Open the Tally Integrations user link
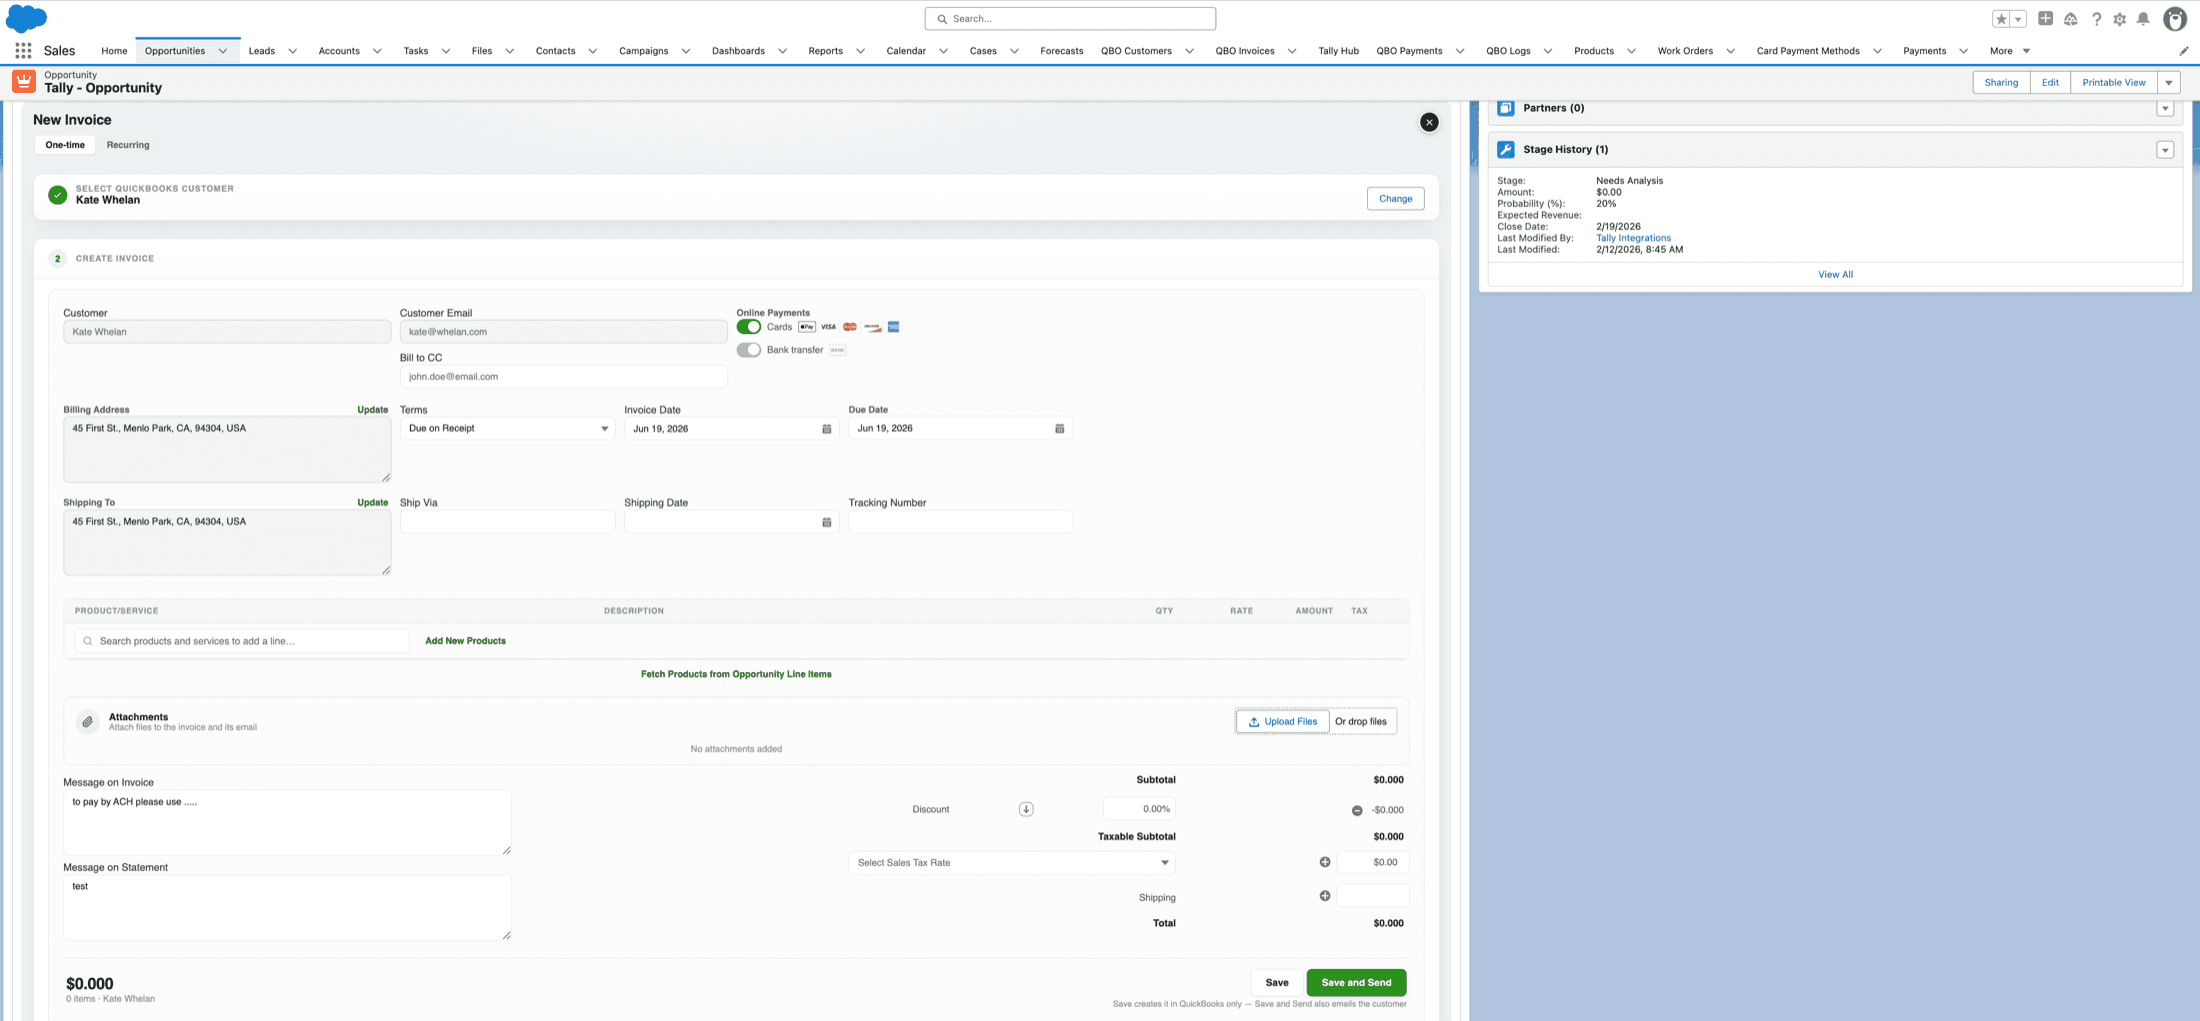 pos(1633,238)
